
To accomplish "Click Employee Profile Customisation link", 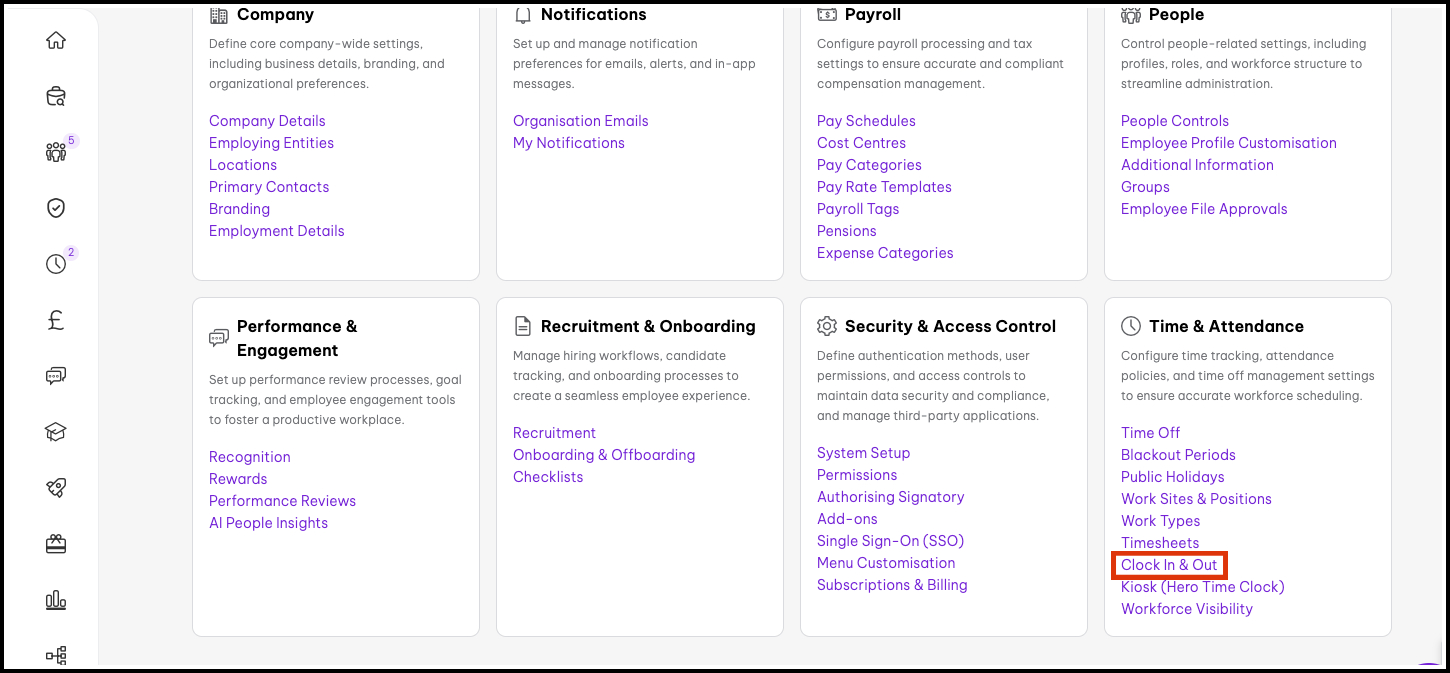I will 1228,143.
